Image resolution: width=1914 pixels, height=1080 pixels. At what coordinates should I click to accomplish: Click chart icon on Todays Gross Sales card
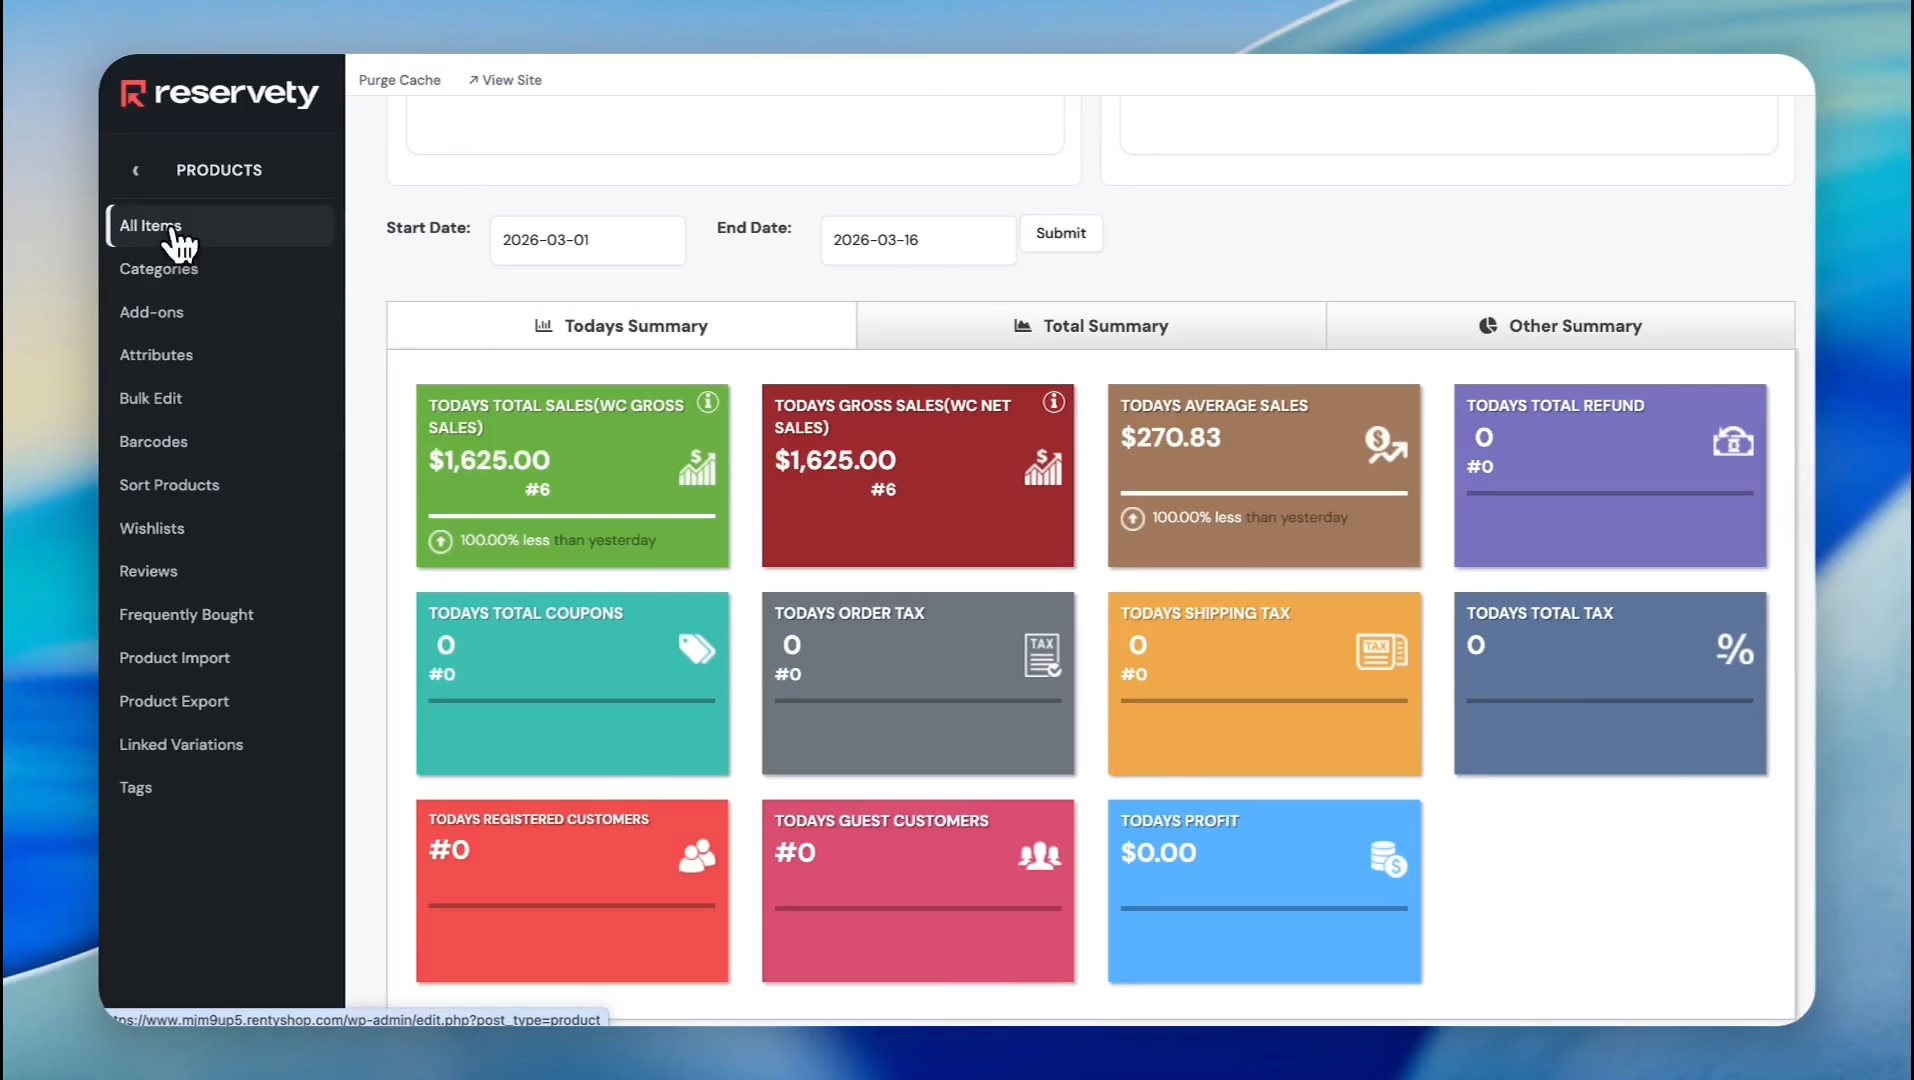(1043, 468)
